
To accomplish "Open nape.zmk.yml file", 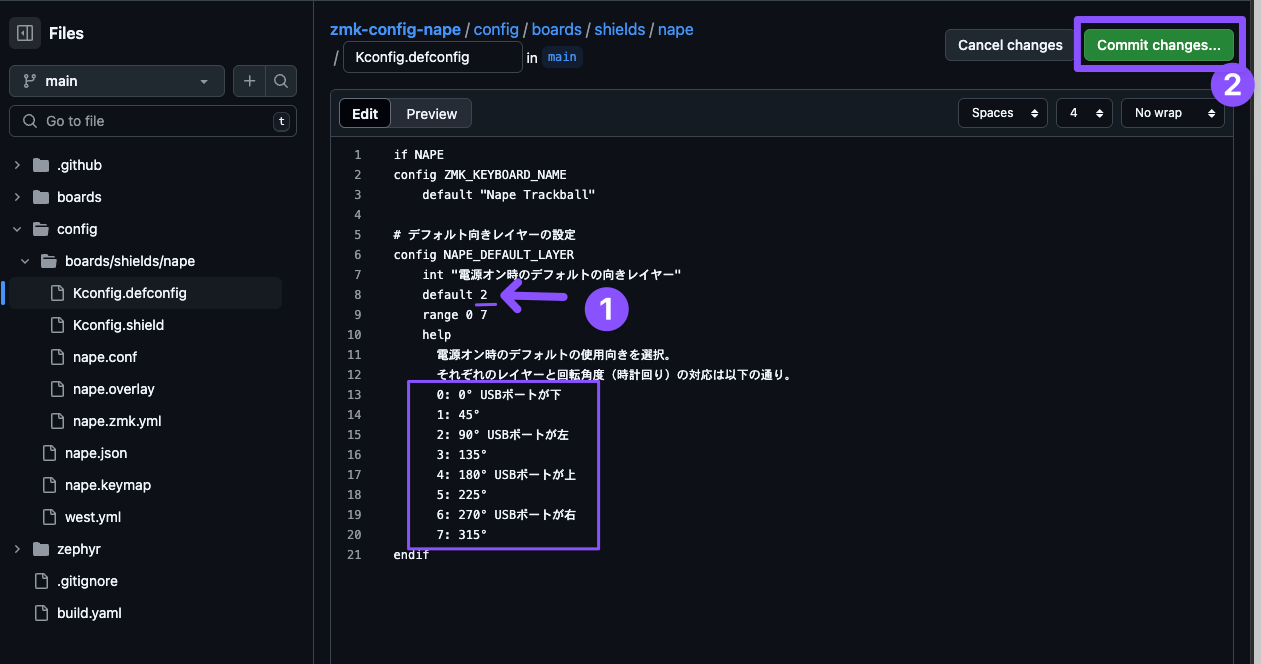I will [x=117, y=421].
